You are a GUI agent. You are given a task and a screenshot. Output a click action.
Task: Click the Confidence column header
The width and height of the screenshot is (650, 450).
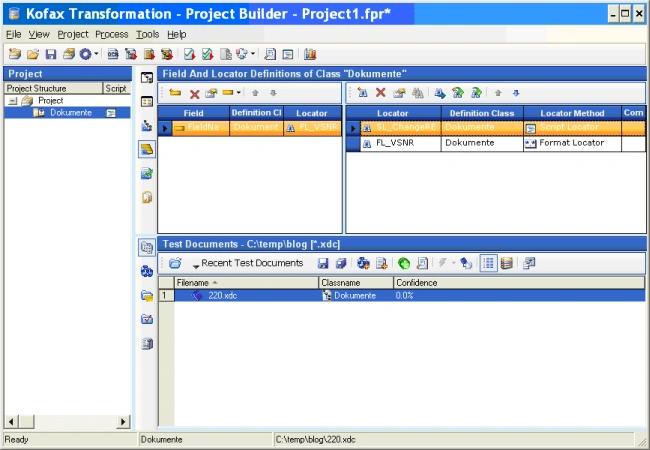tap(519, 283)
